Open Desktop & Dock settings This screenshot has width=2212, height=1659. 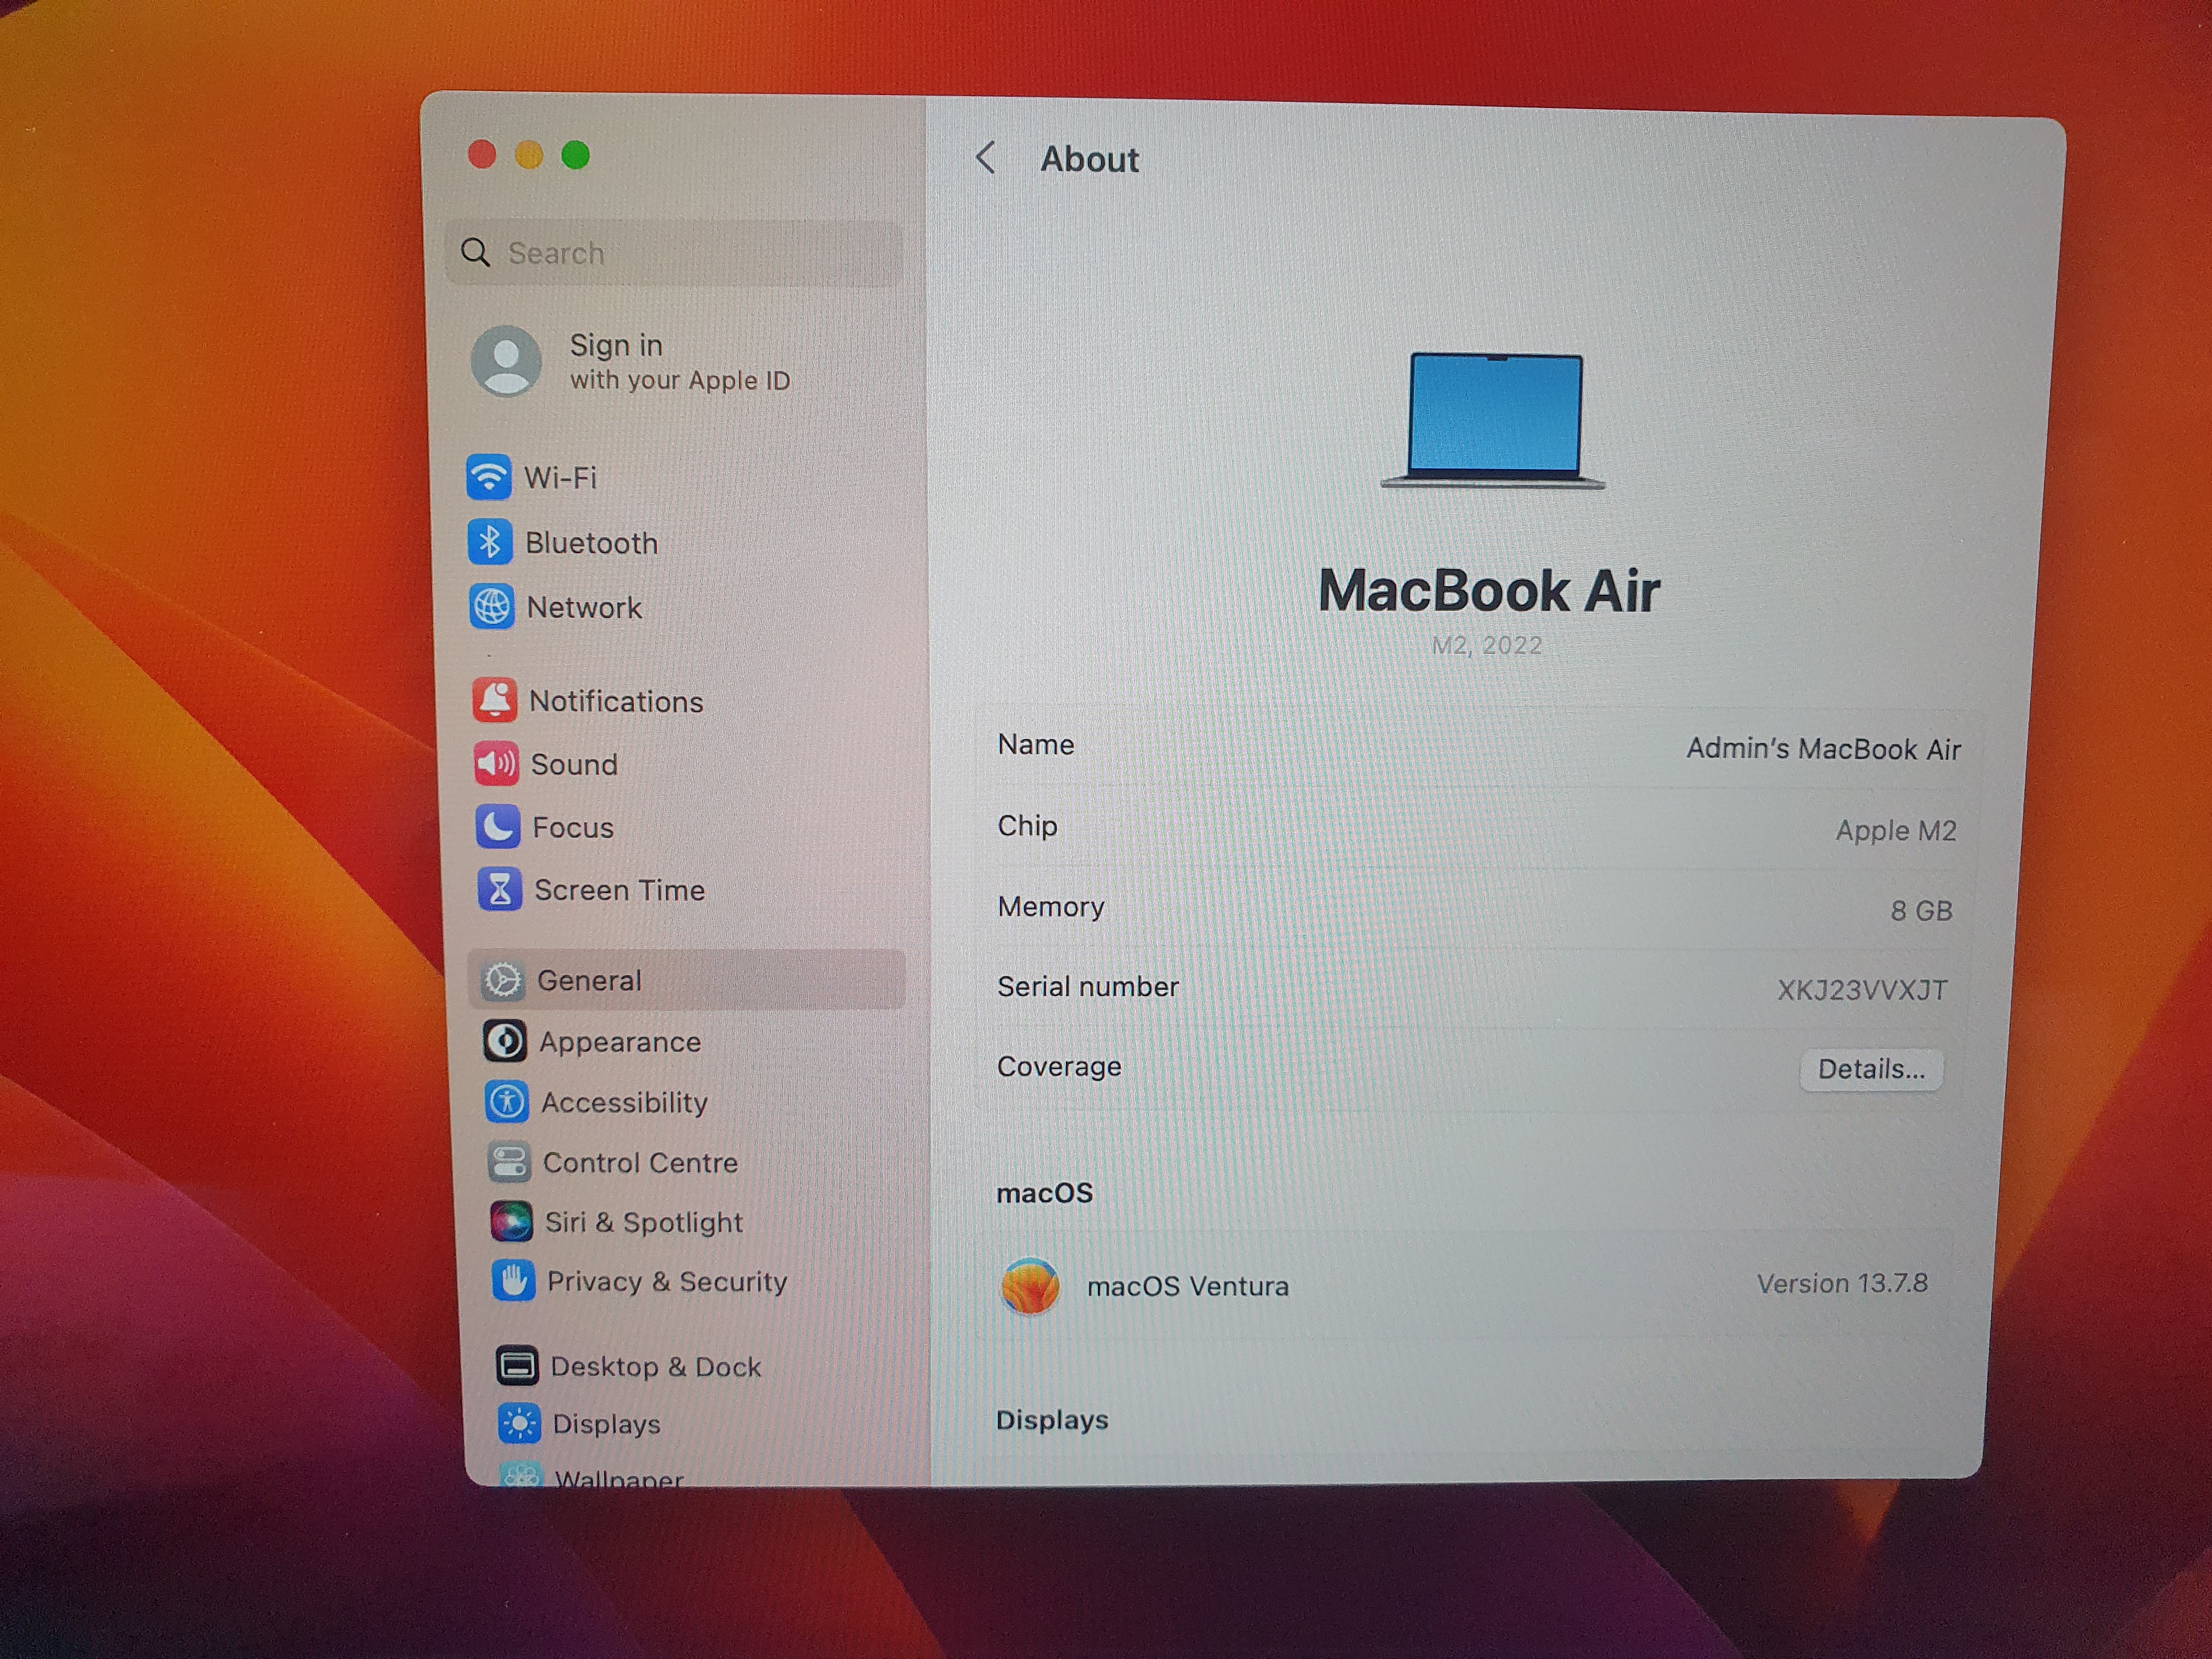pyautogui.click(x=655, y=1366)
